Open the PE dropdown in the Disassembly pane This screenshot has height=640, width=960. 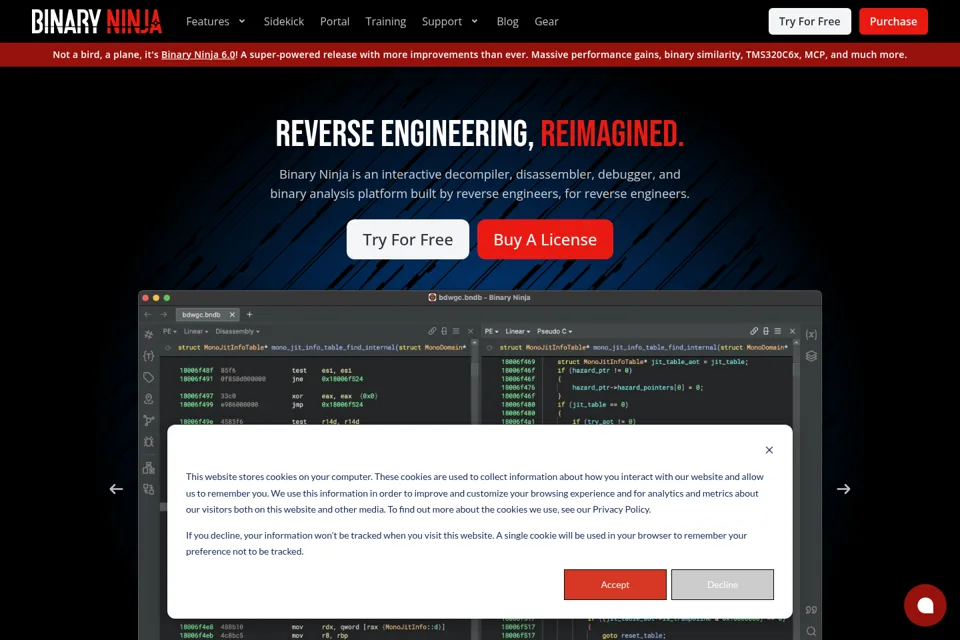[170, 331]
